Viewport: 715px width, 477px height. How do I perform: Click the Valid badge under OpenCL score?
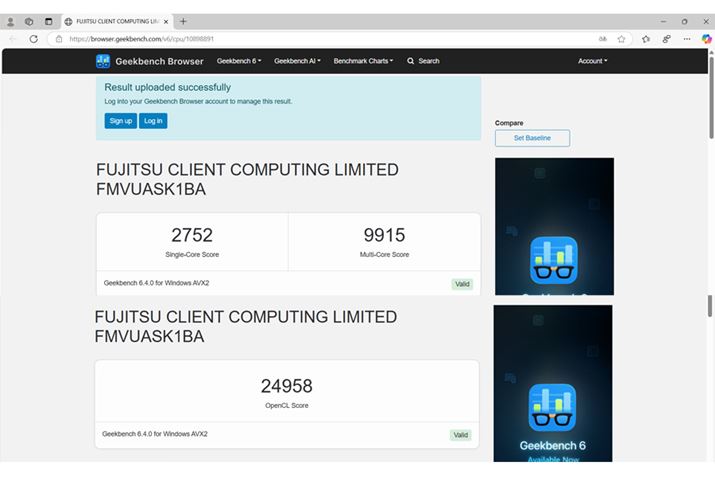coord(461,435)
